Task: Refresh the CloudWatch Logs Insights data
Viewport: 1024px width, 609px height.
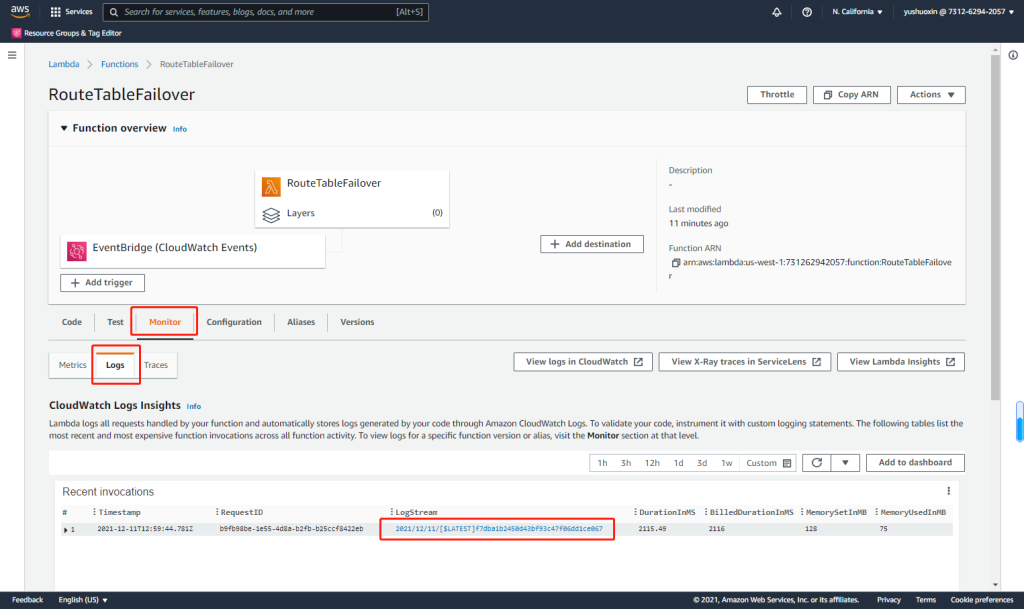Action: tap(817, 463)
